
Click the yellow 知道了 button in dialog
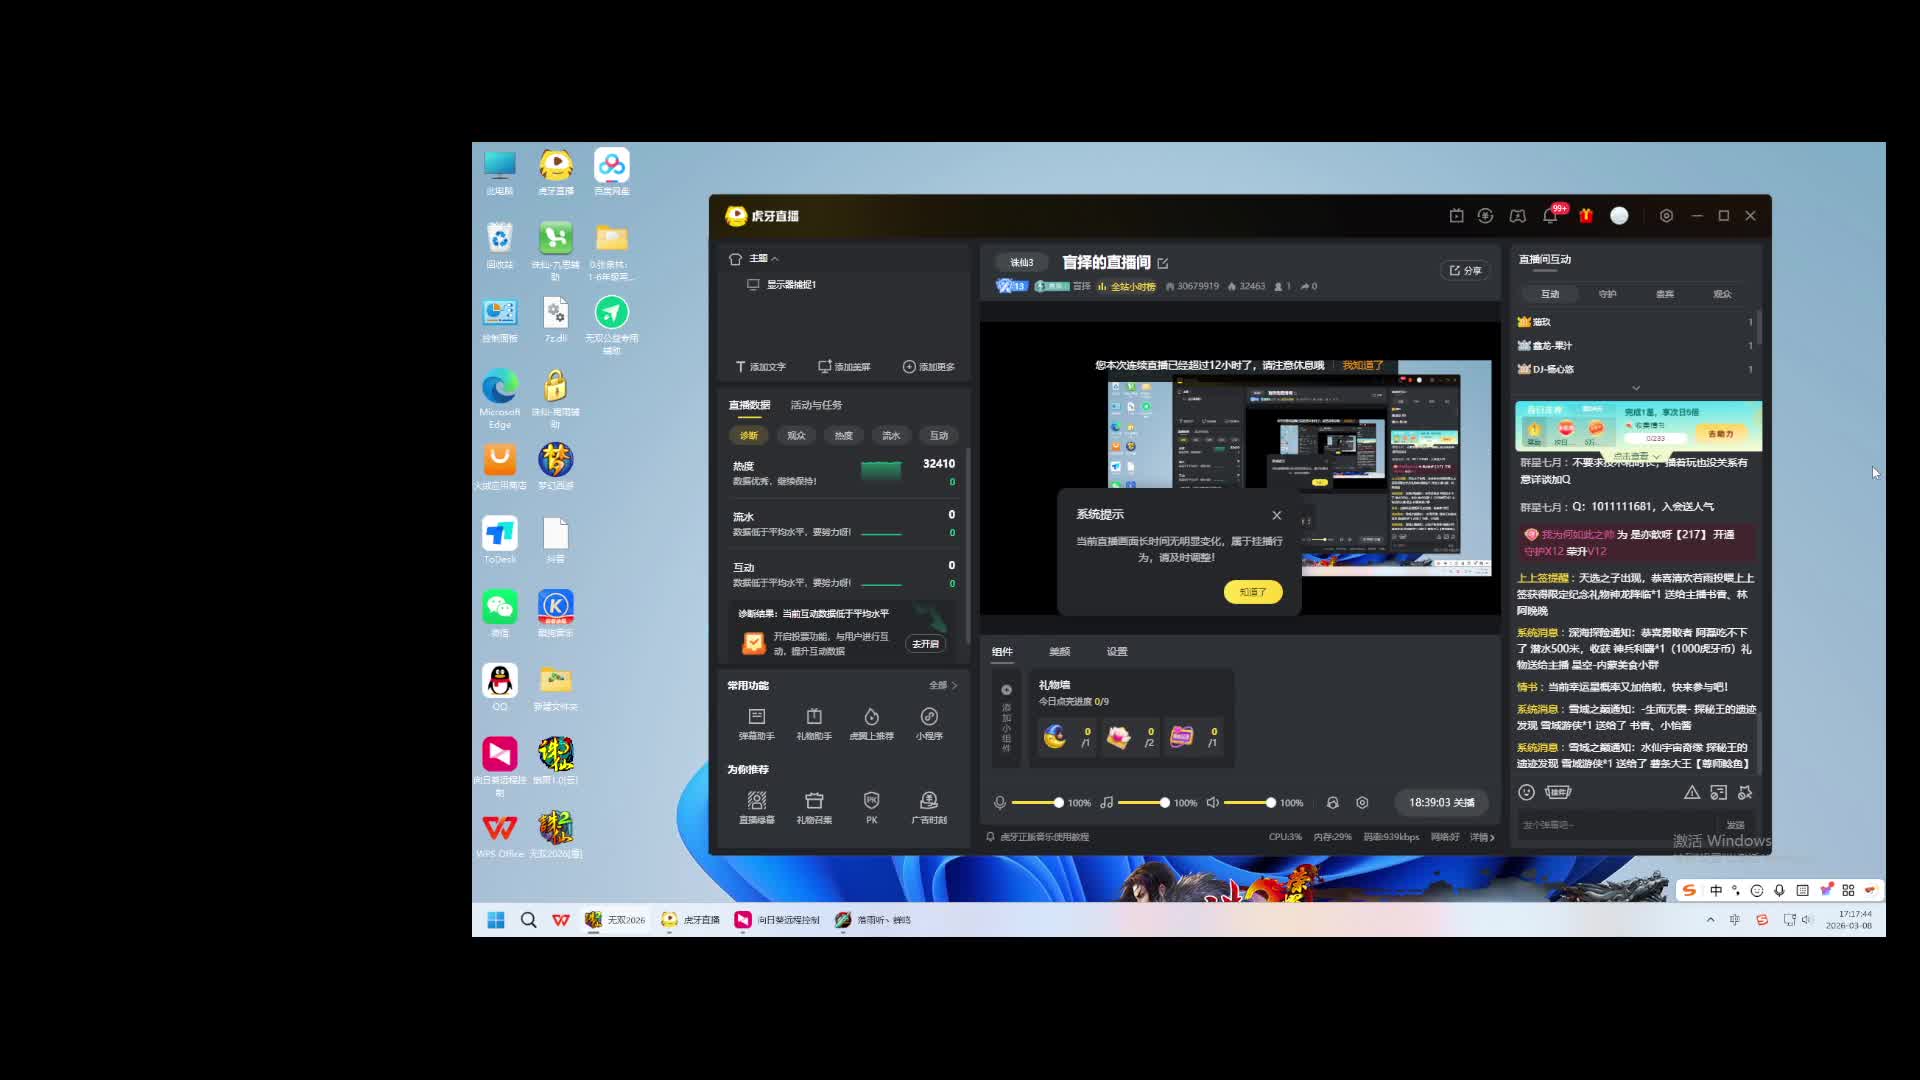pyautogui.click(x=1252, y=592)
